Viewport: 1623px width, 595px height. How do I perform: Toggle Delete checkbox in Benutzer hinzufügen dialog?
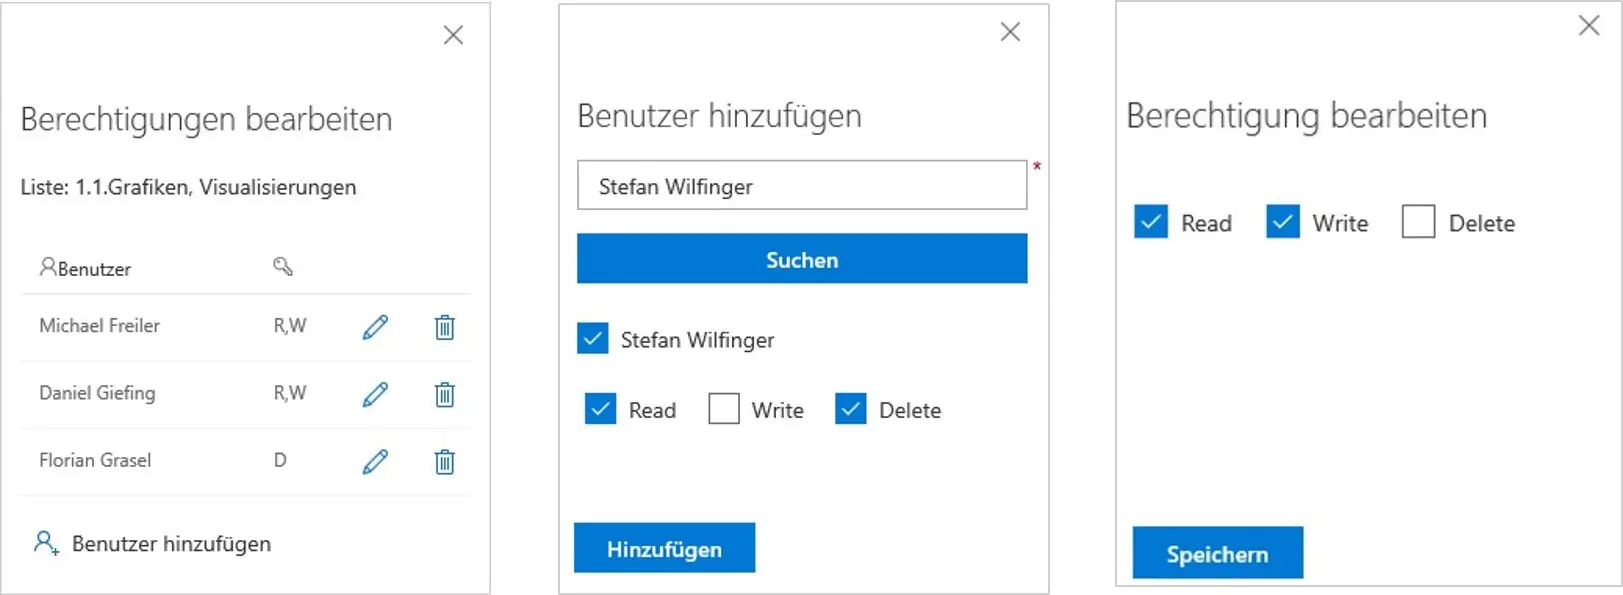[x=850, y=409]
